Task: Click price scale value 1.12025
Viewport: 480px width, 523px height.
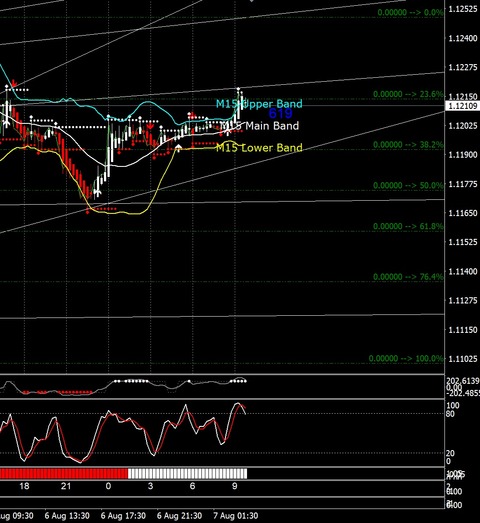Action: pos(463,126)
